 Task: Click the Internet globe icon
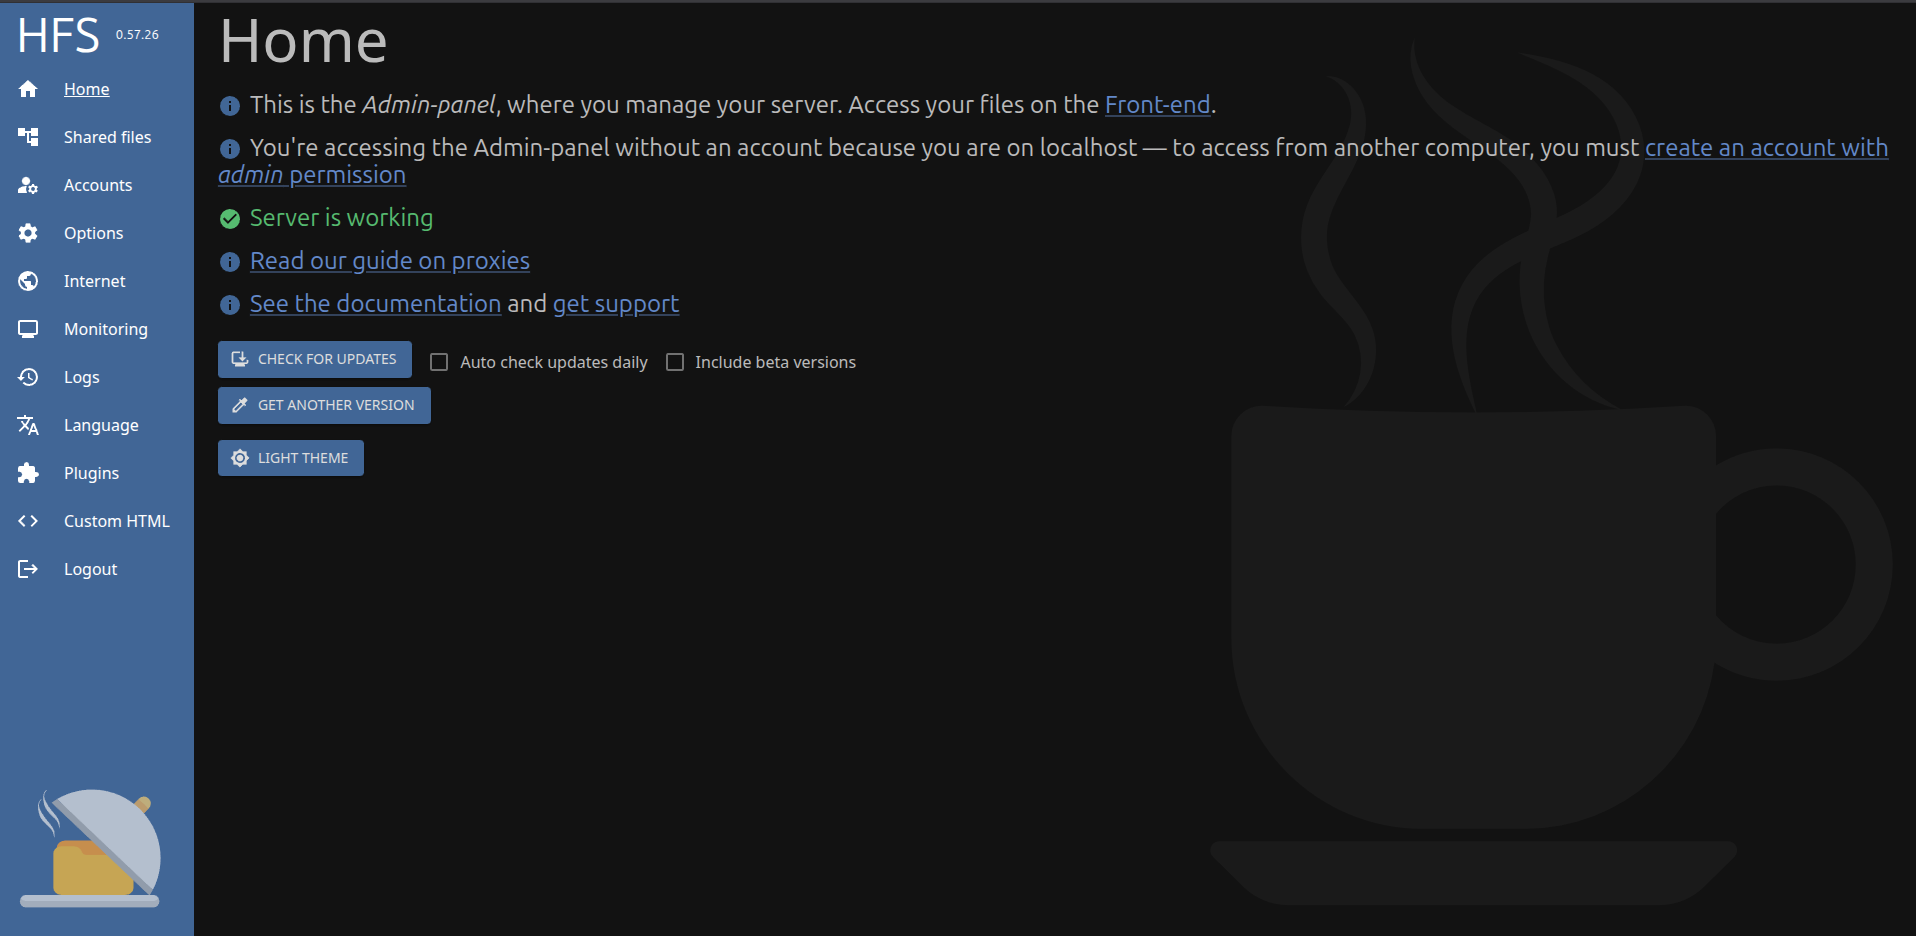point(28,281)
